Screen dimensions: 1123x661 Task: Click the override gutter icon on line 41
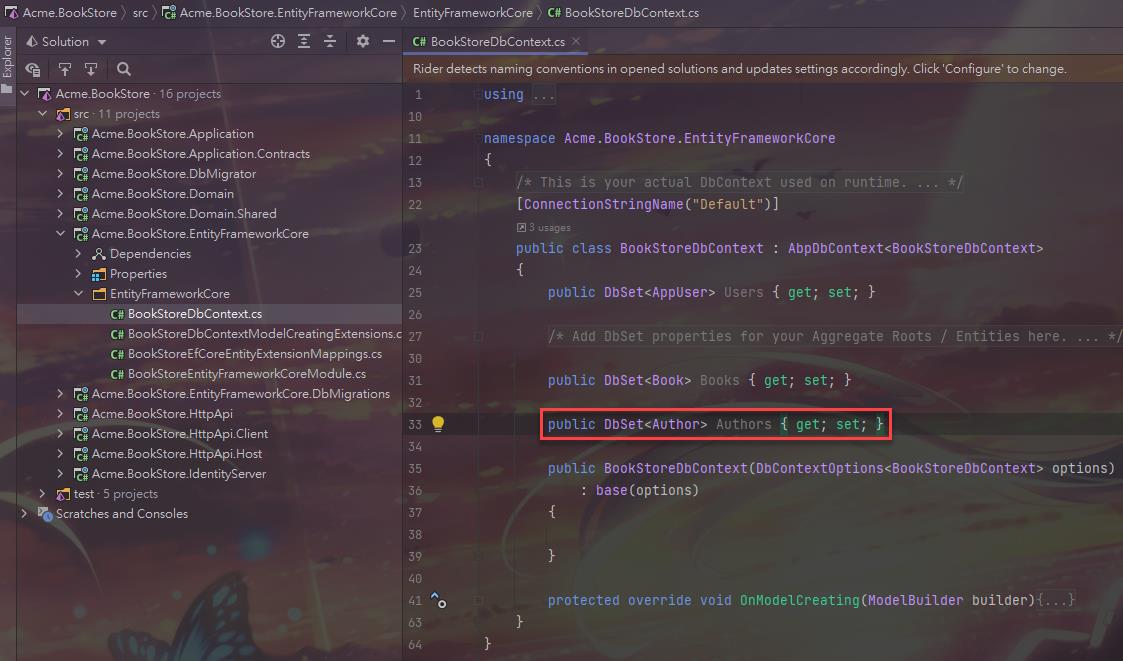pyautogui.click(x=437, y=600)
